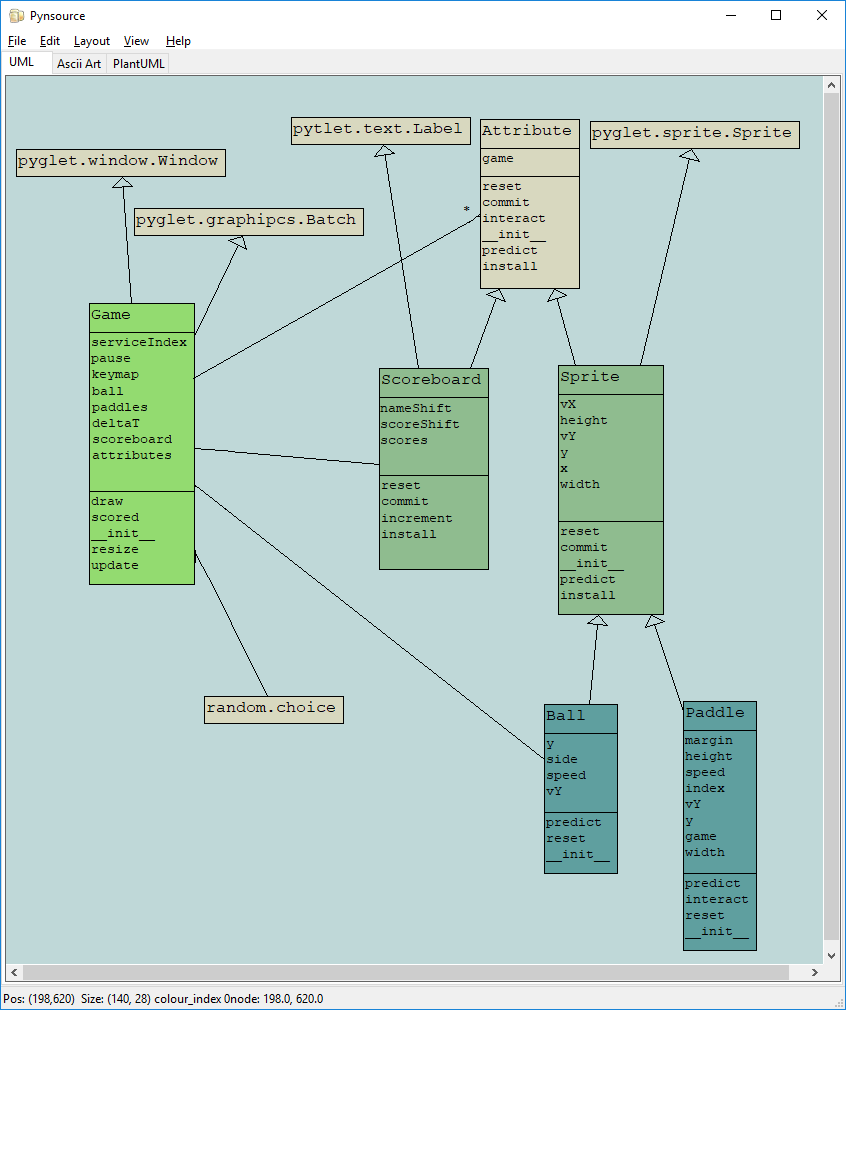
Task: Open the Layout menu
Action: point(92,41)
